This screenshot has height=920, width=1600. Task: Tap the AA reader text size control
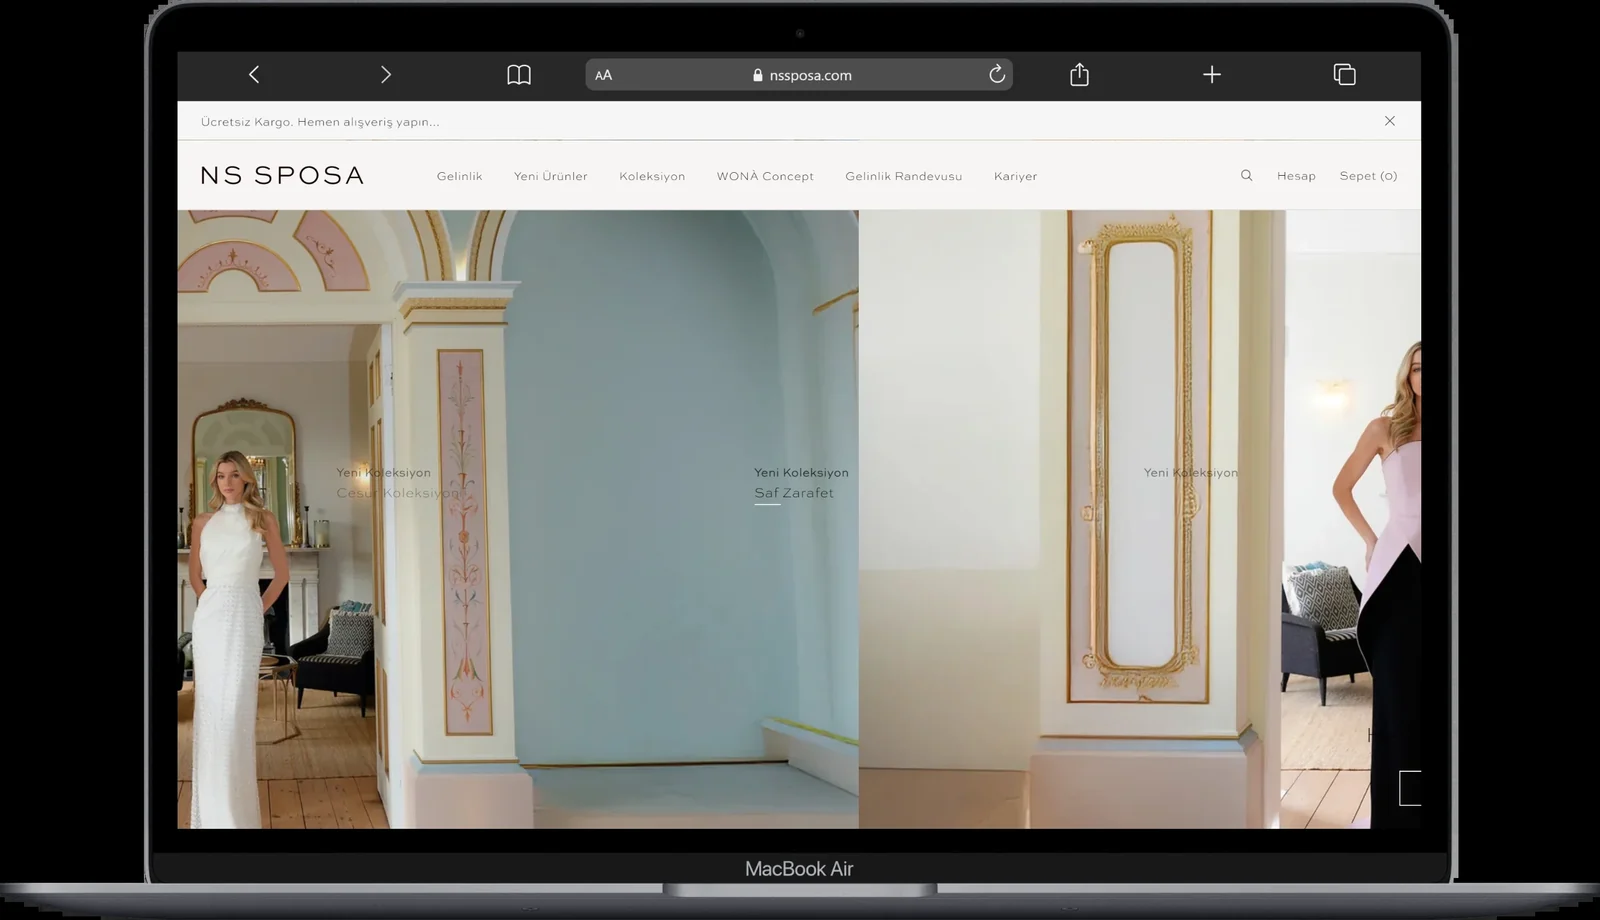click(603, 75)
